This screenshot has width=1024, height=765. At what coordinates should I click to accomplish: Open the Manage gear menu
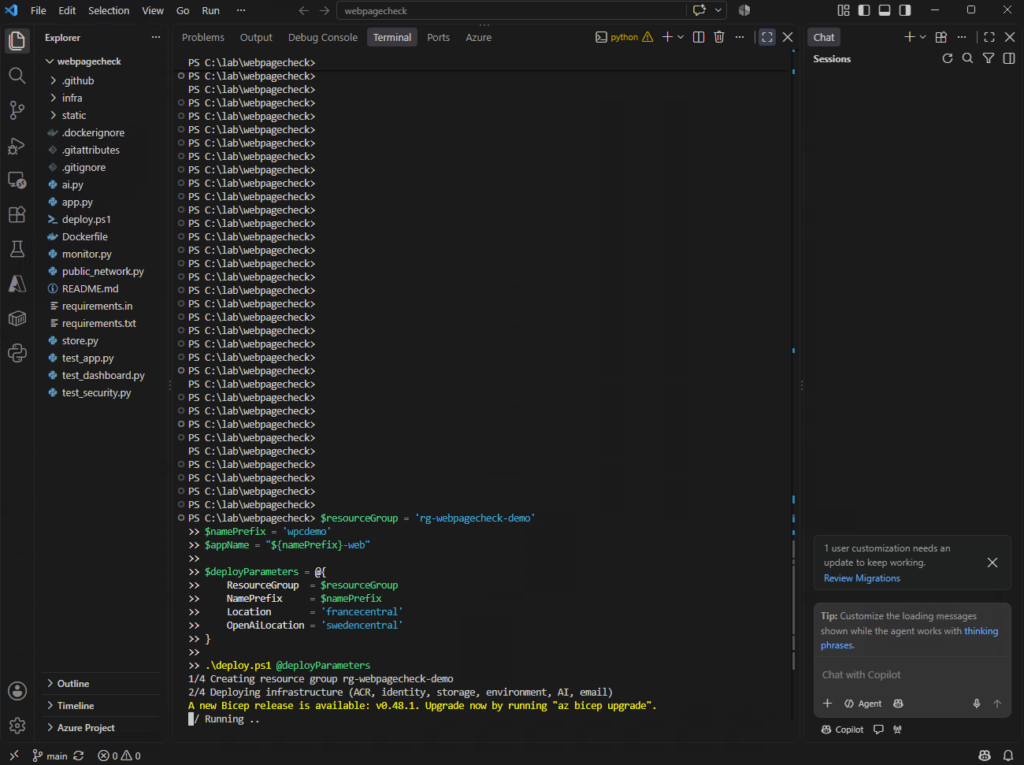(x=17, y=725)
